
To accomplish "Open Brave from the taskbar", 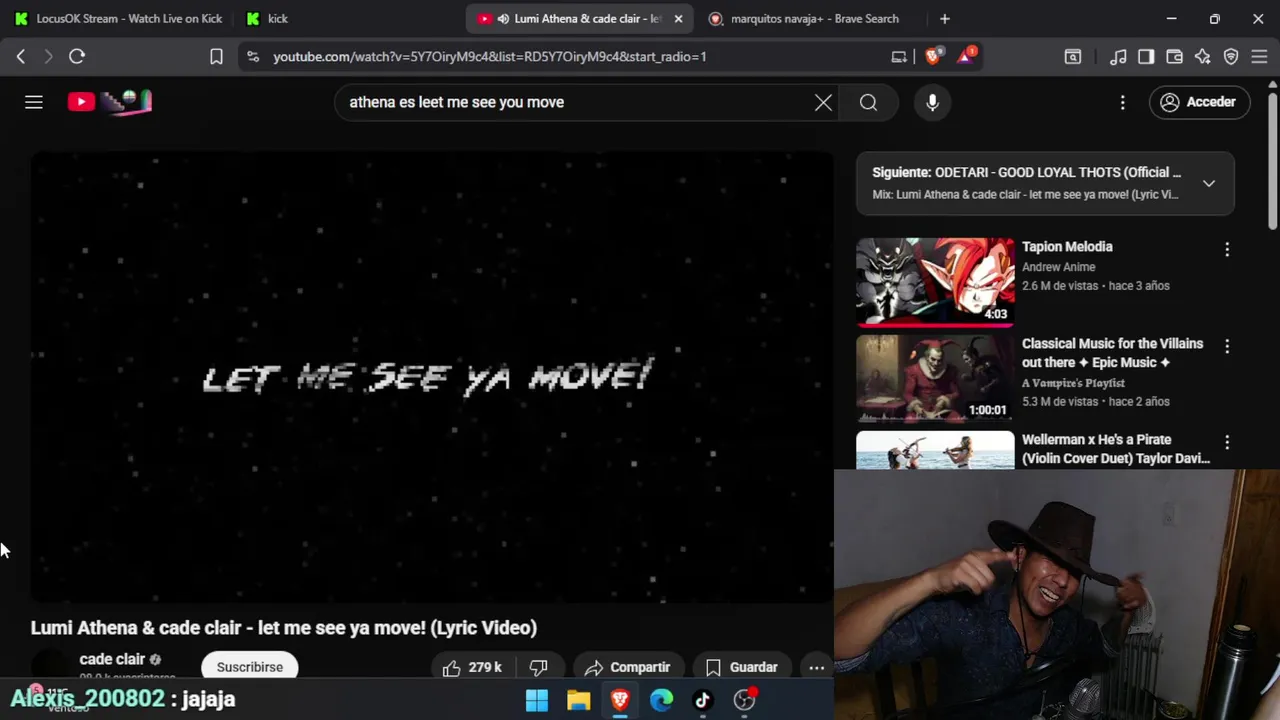I will click(620, 700).
